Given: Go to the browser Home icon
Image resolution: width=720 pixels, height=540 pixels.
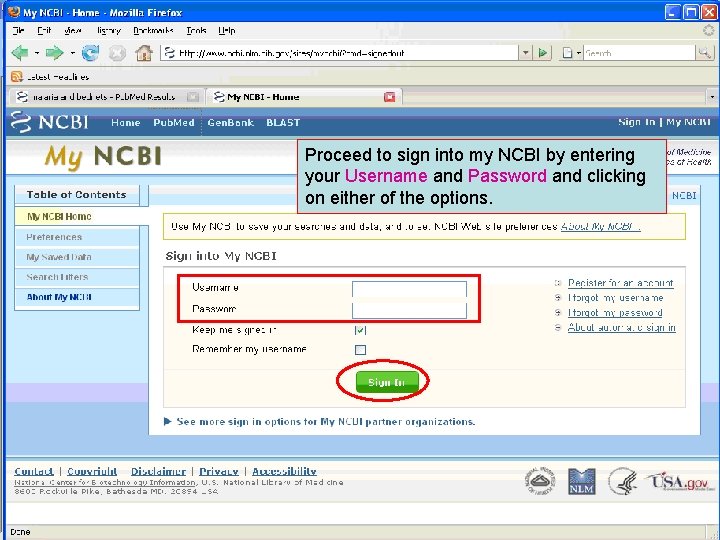Looking at the screenshot, I should (x=144, y=53).
